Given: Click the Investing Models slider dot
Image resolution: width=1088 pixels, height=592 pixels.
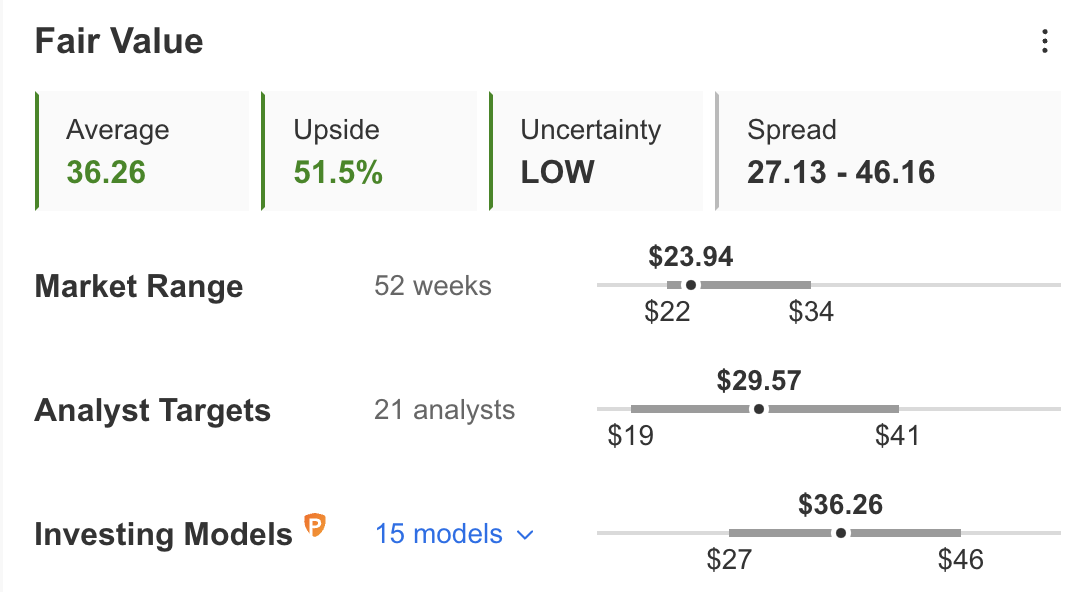Looking at the screenshot, I should pos(841,533).
